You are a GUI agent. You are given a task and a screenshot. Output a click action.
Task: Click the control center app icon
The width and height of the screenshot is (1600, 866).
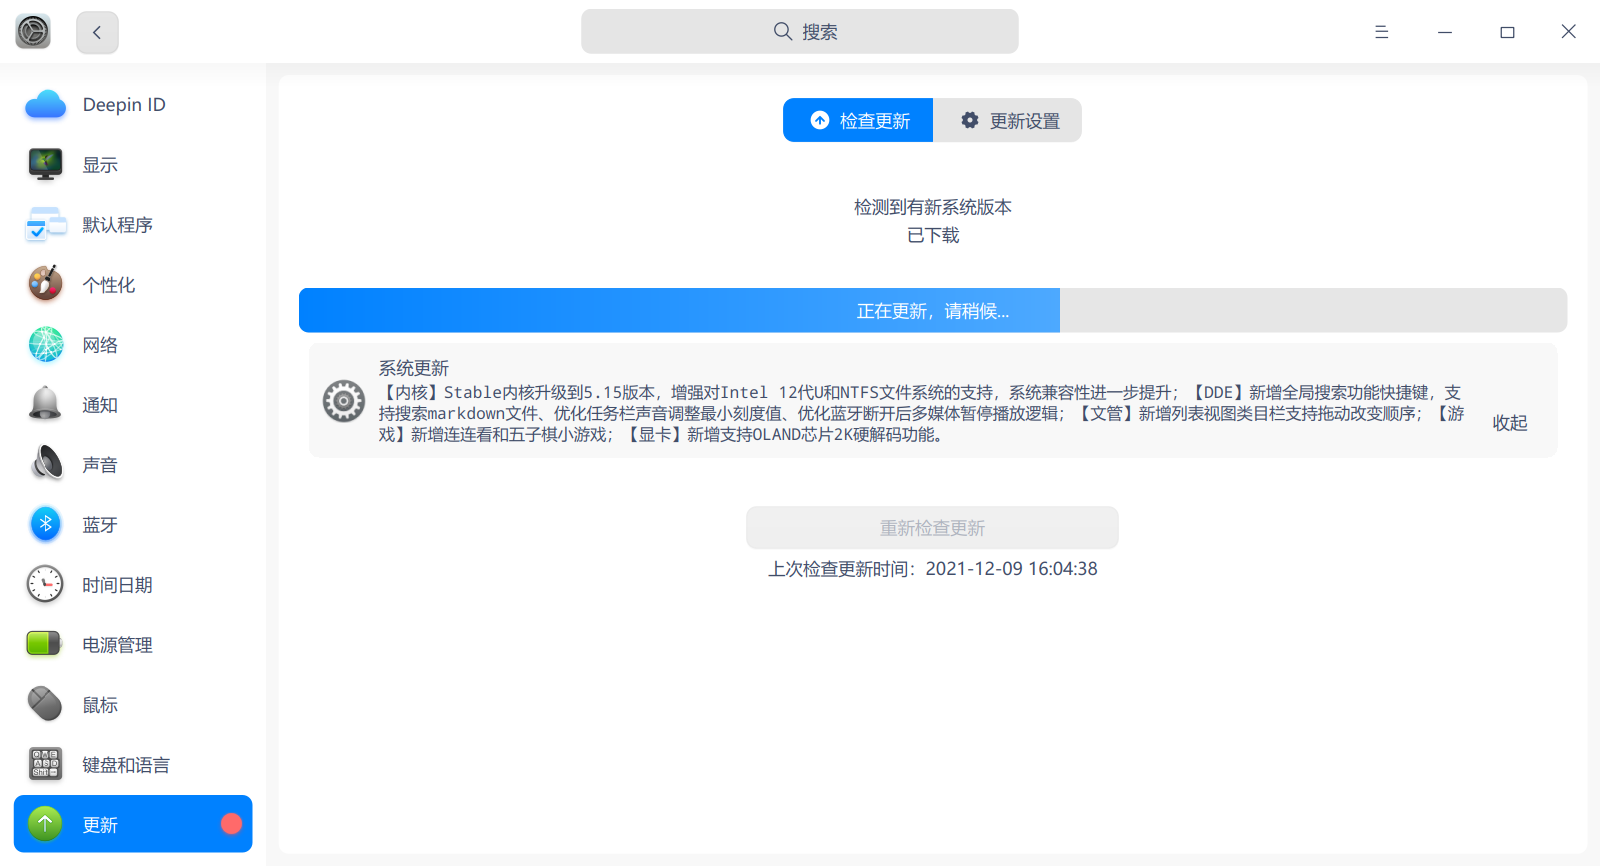pyautogui.click(x=33, y=32)
